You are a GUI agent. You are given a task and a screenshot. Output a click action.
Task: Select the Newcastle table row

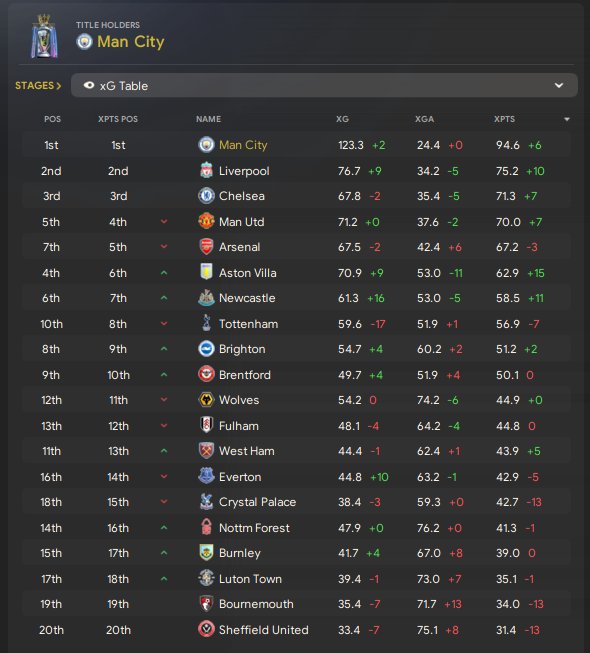[296, 298]
